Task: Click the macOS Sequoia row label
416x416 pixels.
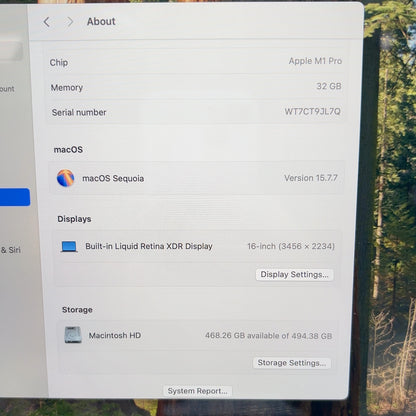Action: [x=113, y=178]
